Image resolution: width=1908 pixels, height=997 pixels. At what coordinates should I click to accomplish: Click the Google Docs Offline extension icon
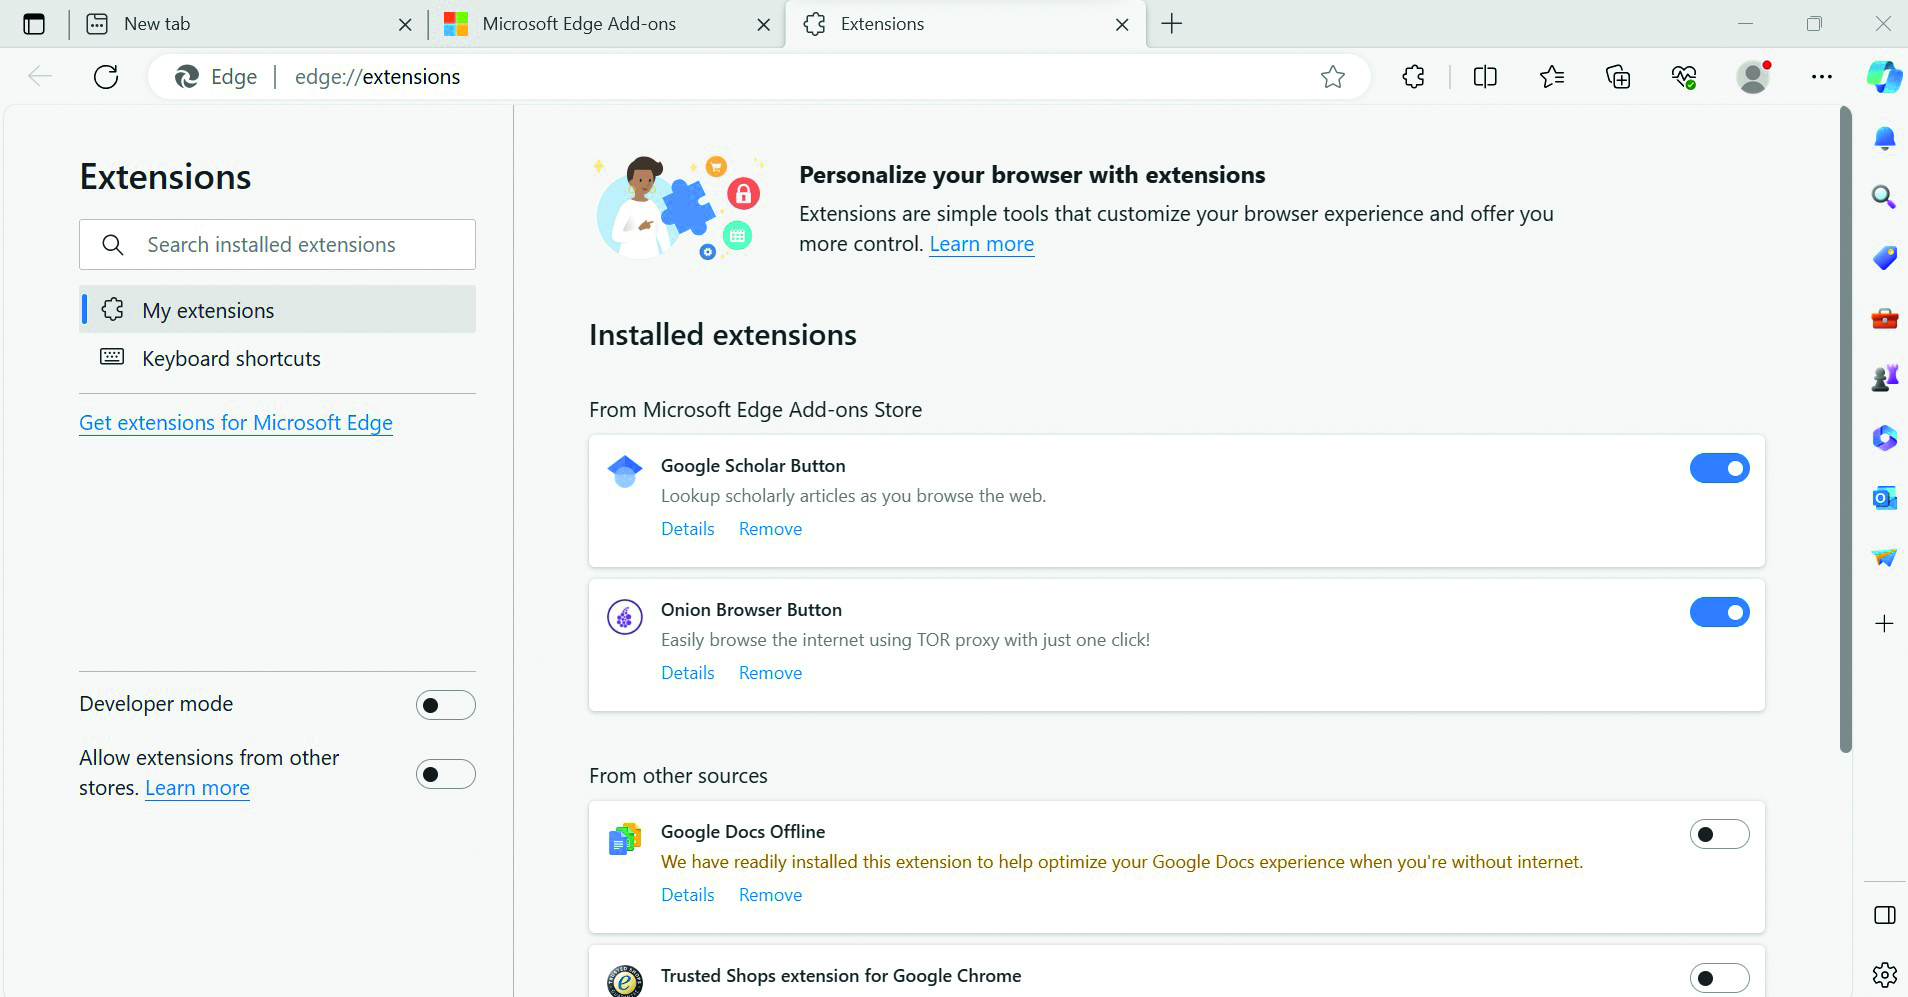tap(625, 839)
